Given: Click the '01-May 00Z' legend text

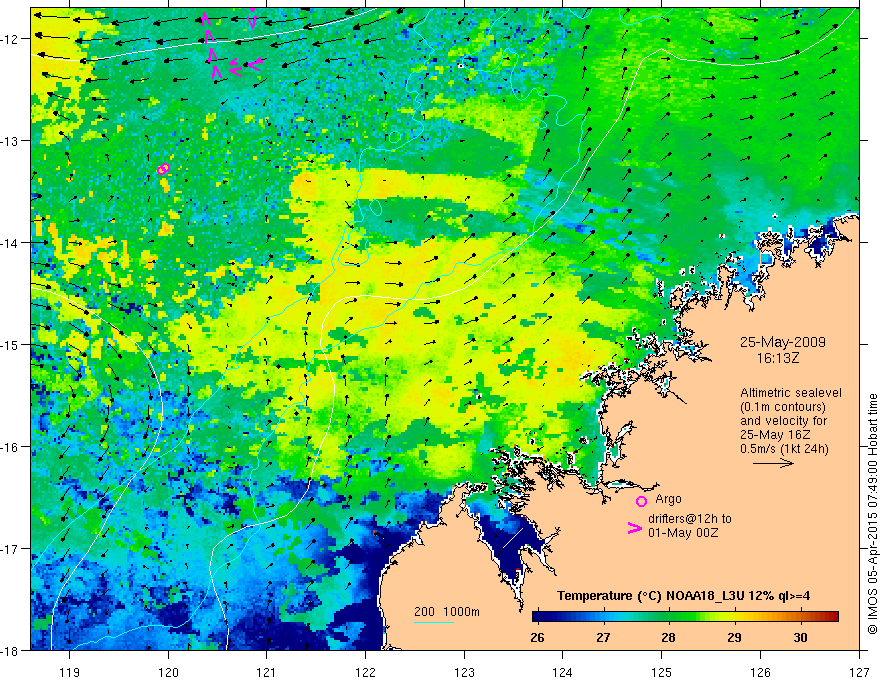Looking at the screenshot, I should (x=683, y=532).
